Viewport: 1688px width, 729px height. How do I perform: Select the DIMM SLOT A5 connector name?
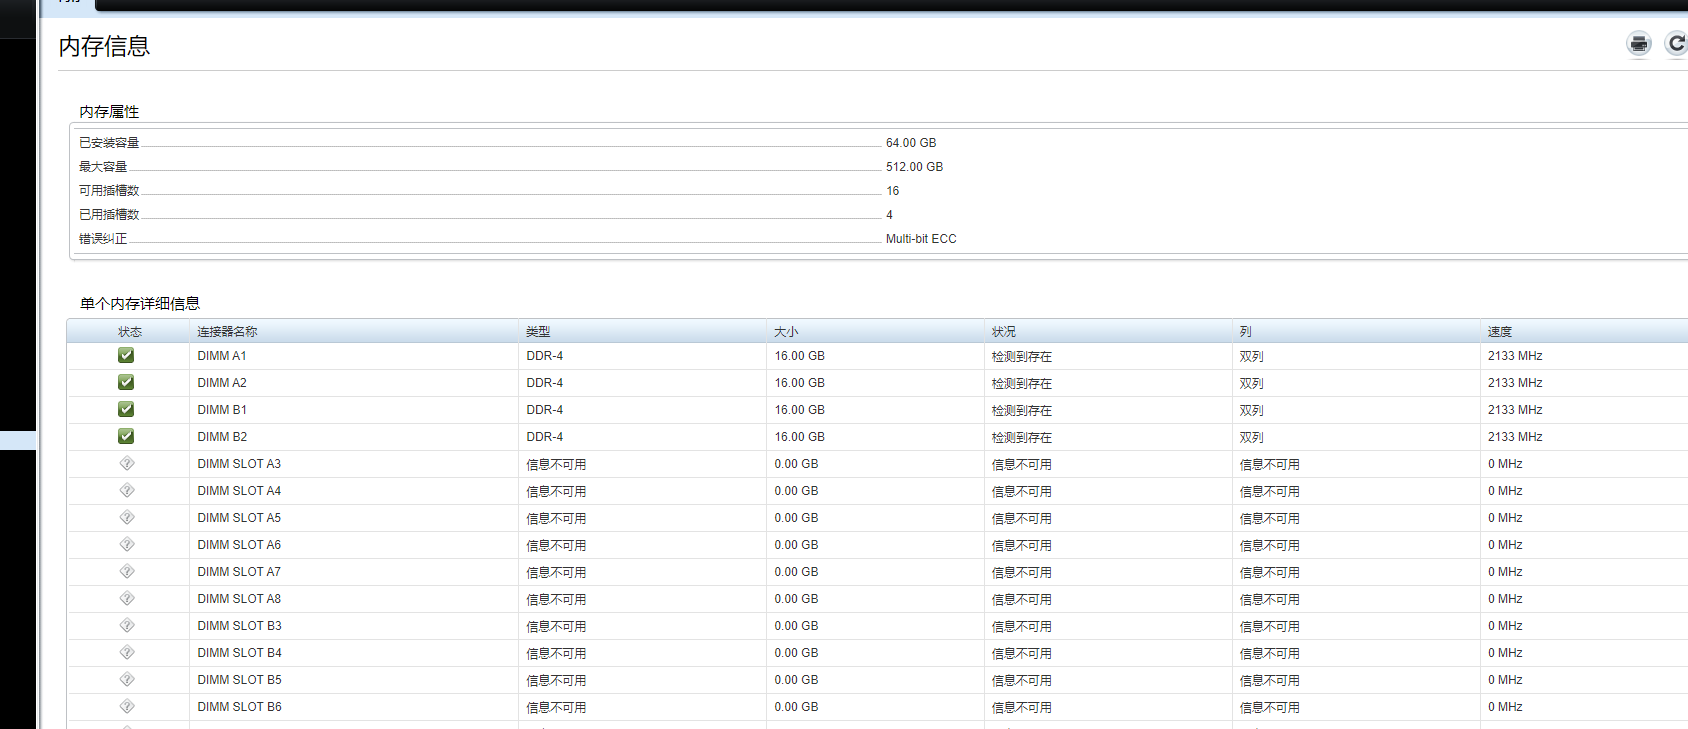pyautogui.click(x=239, y=518)
